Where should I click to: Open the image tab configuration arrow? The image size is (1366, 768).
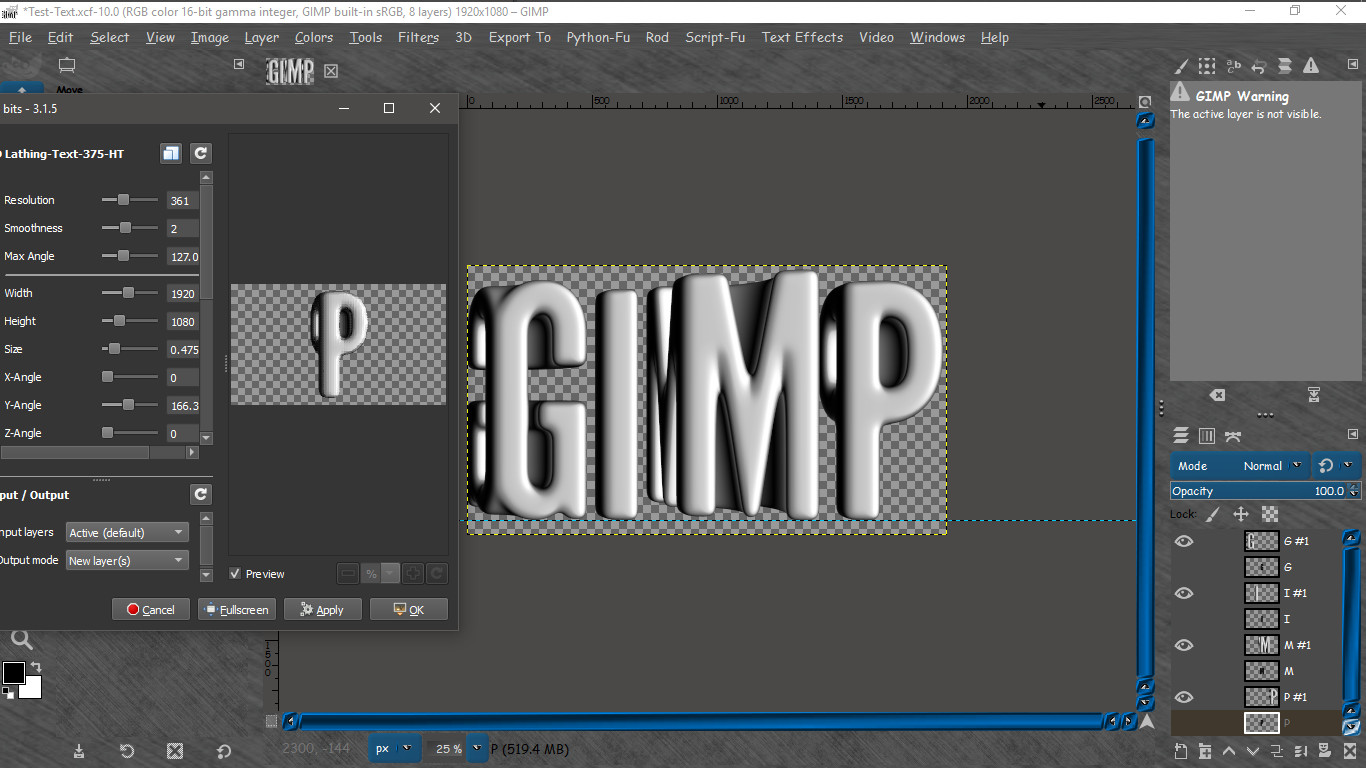[239, 64]
